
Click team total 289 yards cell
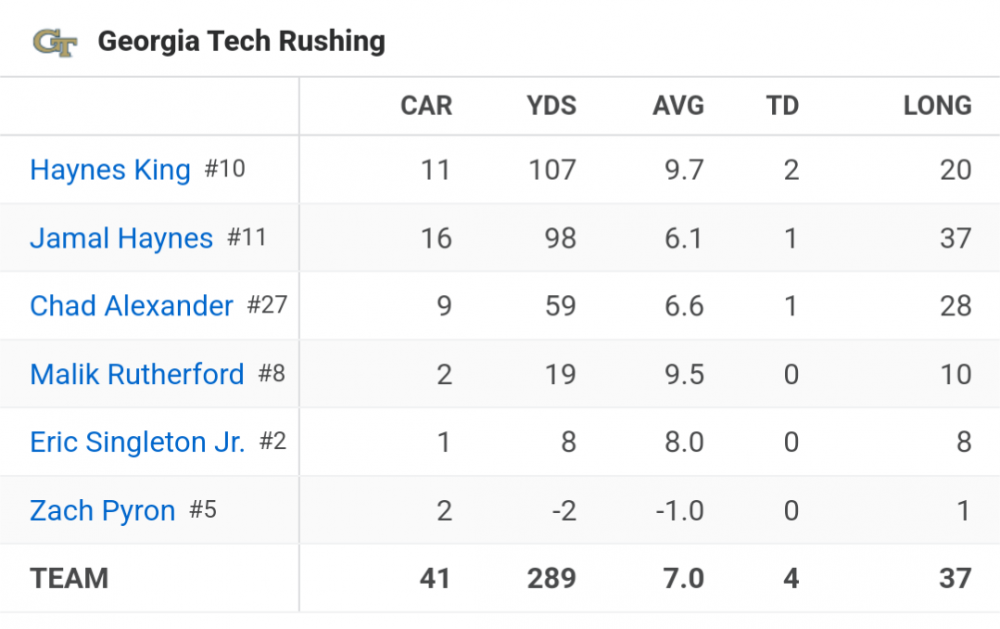(x=552, y=578)
